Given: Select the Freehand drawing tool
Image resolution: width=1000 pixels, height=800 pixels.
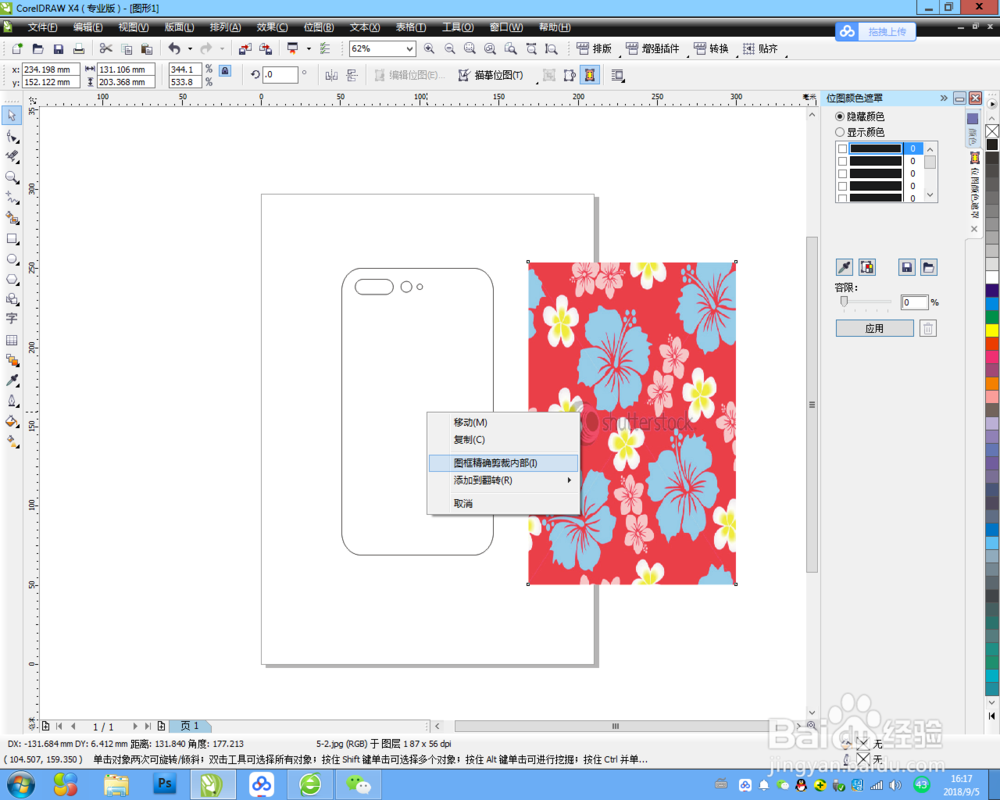Looking at the screenshot, I should pos(12,198).
